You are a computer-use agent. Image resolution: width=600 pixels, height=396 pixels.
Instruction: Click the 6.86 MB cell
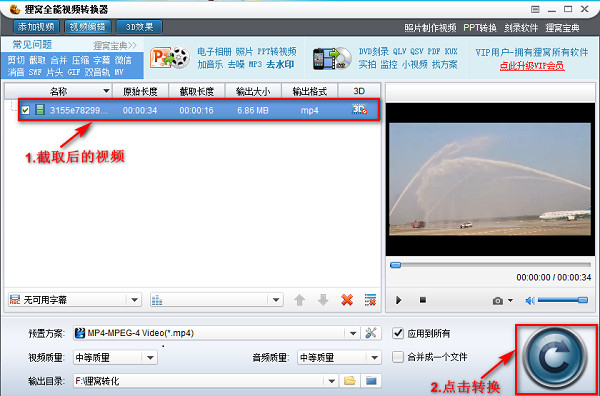tap(253, 111)
